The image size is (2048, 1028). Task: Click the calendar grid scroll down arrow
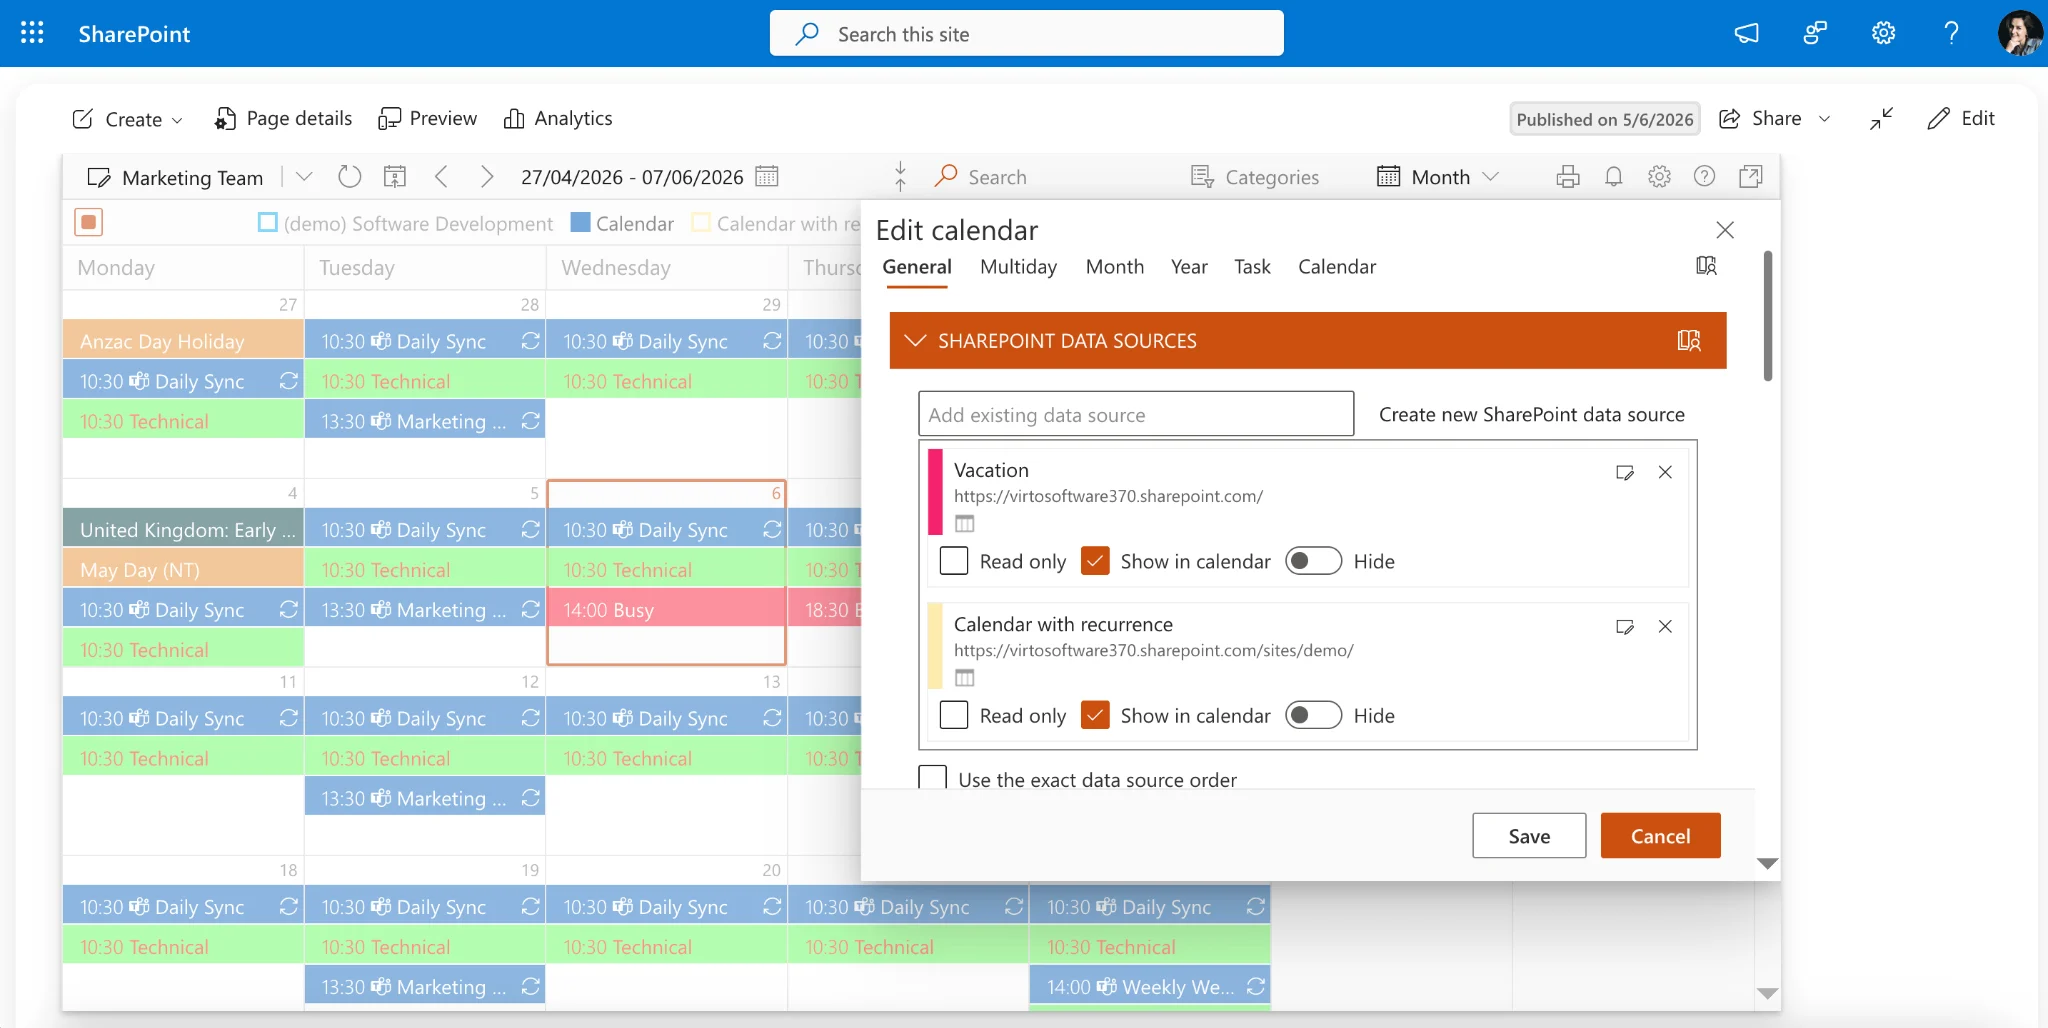coord(1767,993)
